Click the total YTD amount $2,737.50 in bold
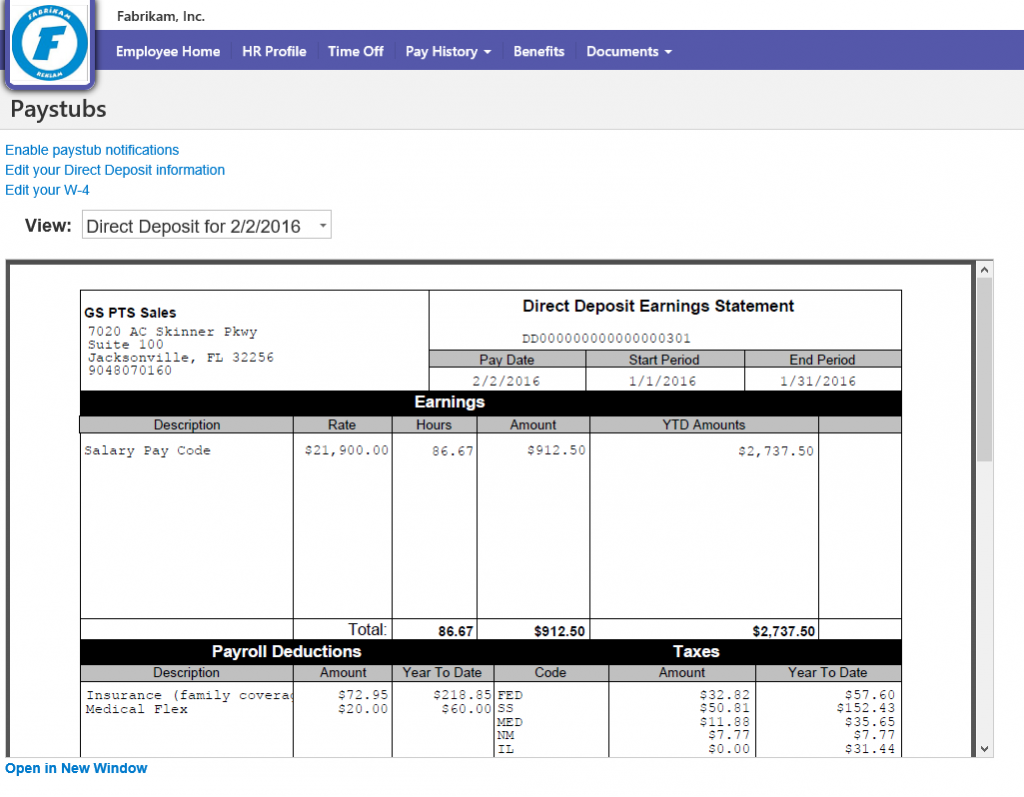 (784, 631)
